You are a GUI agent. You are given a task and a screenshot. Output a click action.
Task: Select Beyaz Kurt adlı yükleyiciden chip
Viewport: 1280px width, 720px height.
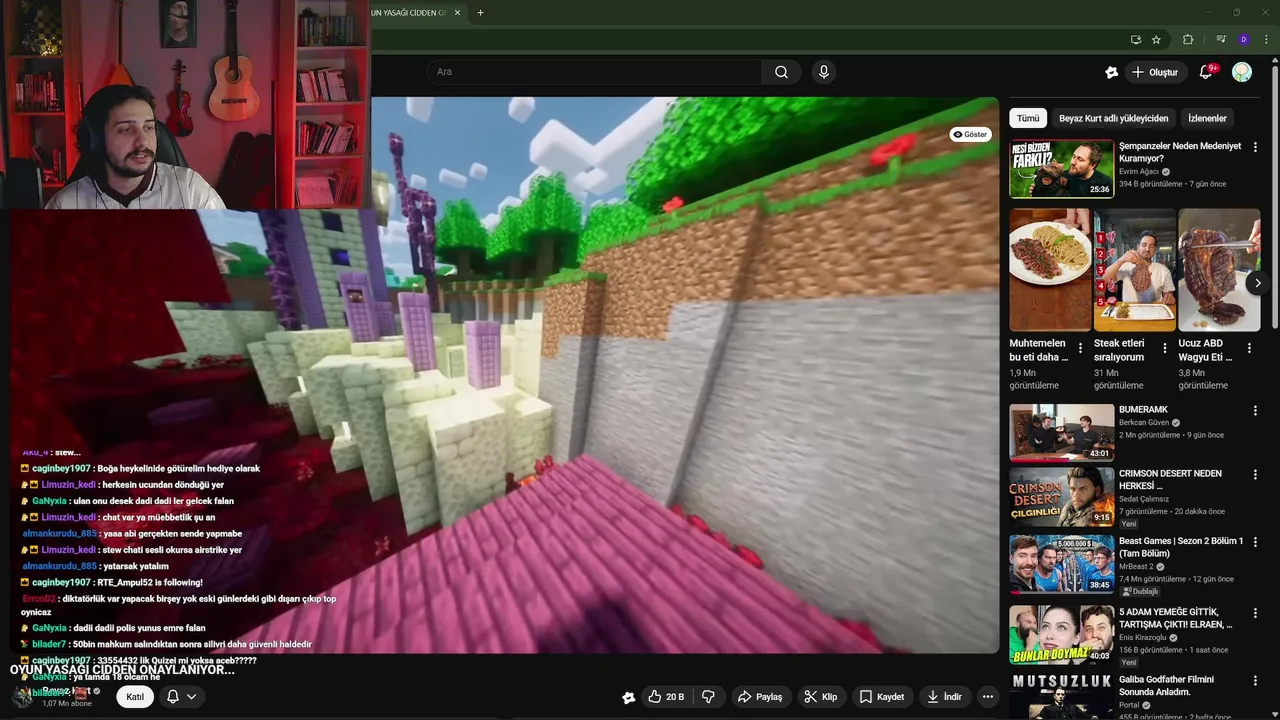coord(1113,118)
